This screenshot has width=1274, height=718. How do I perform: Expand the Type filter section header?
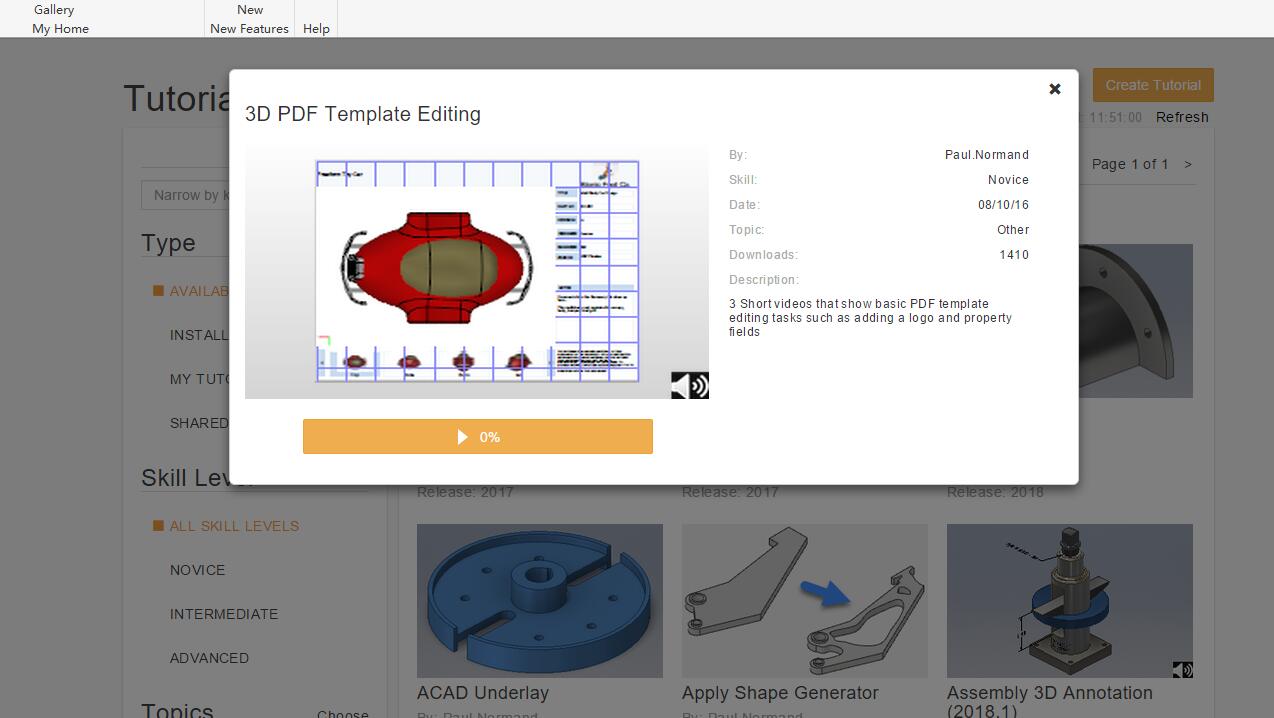click(x=168, y=242)
